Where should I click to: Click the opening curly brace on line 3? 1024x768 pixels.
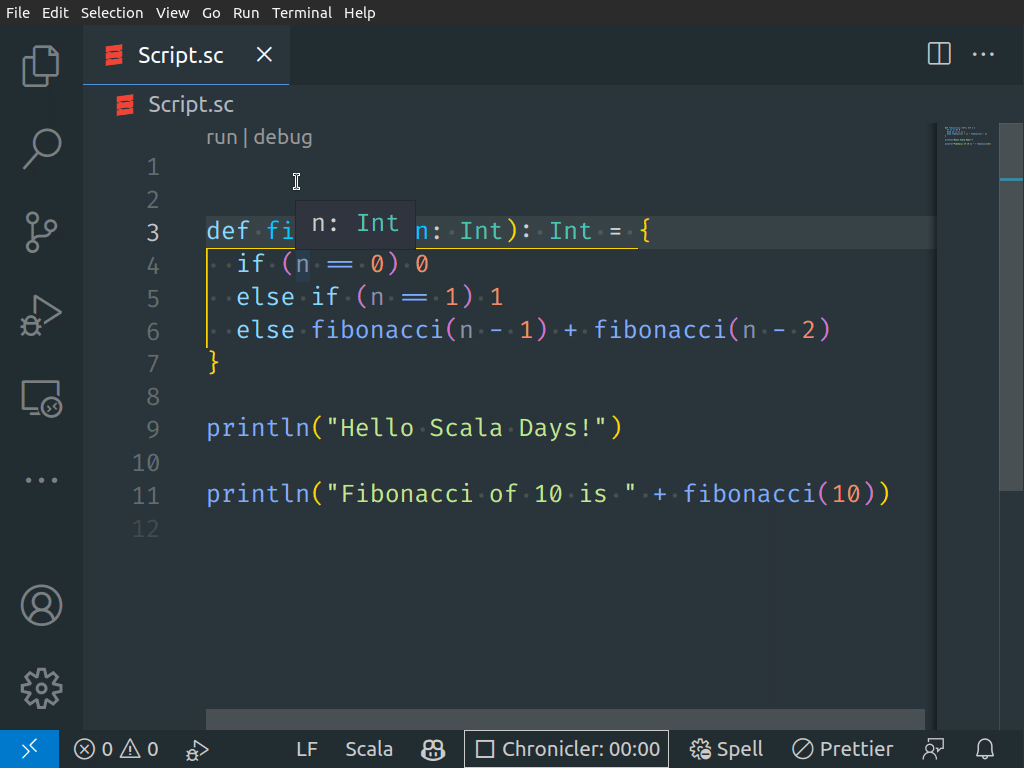[x=645, y=231]
